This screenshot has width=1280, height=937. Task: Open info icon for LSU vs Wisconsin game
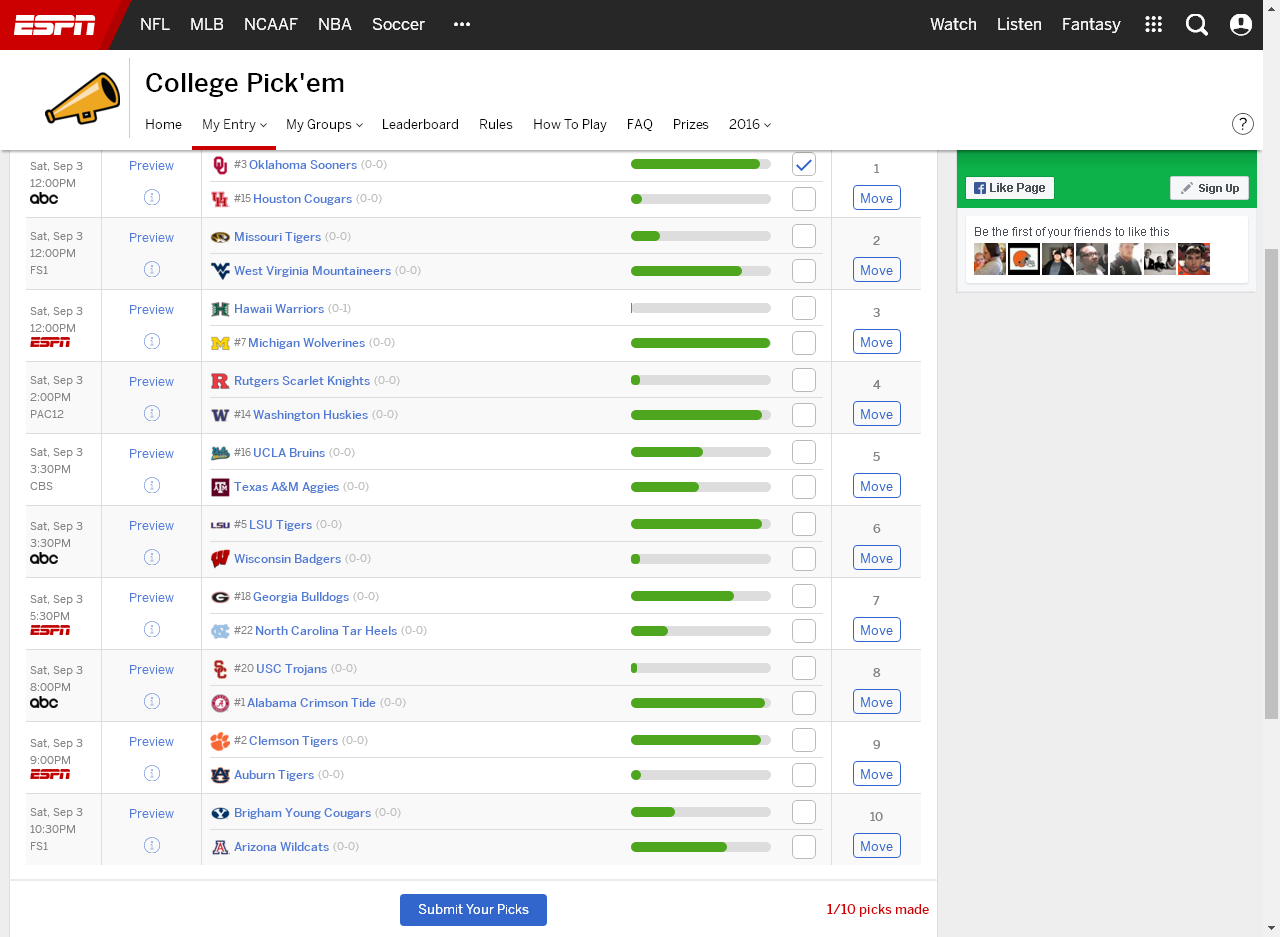[152, 557]
